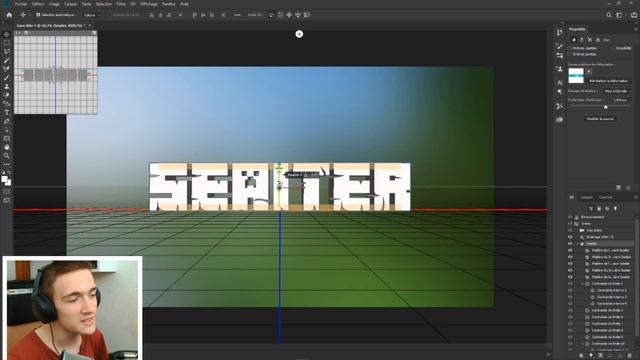Viewport: 640px width, 360px height.
Task: Open the Calque dropdown in the options bar
Action: click(92, 15)
